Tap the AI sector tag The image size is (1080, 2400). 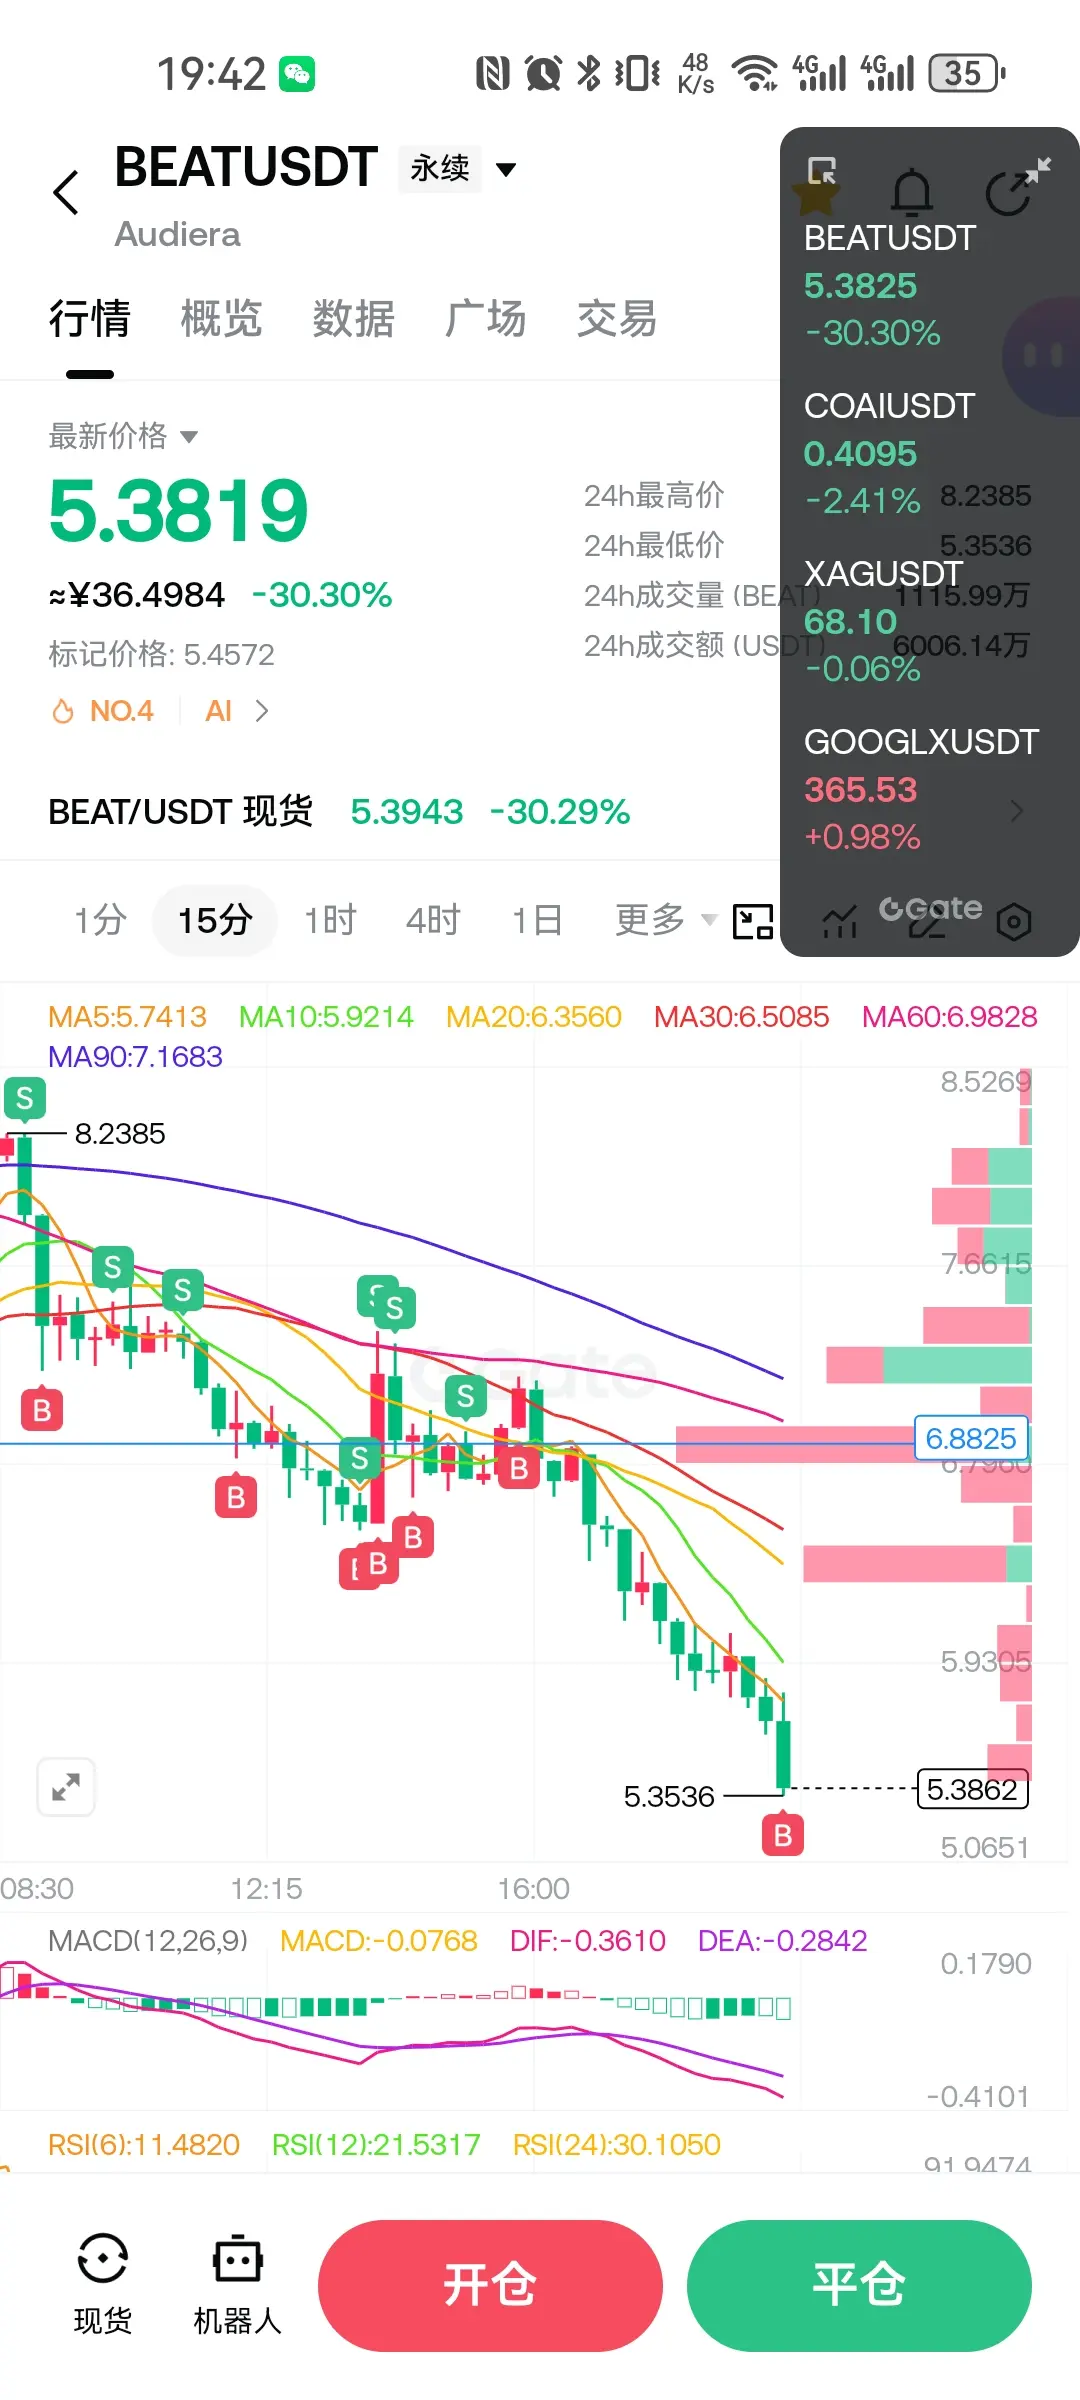[x=218, y=711]
